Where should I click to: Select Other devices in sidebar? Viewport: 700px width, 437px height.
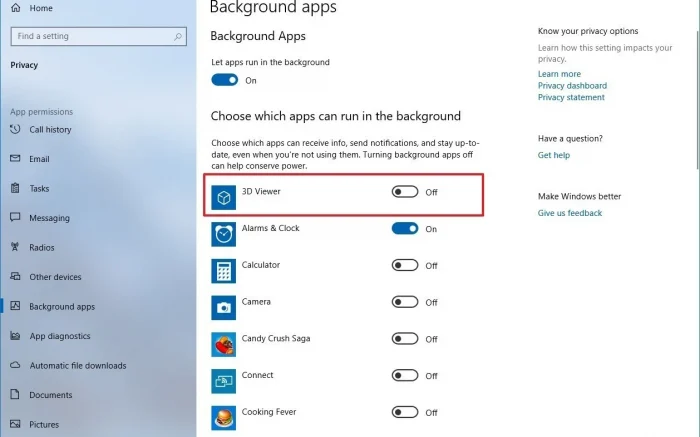pos(55,277)
